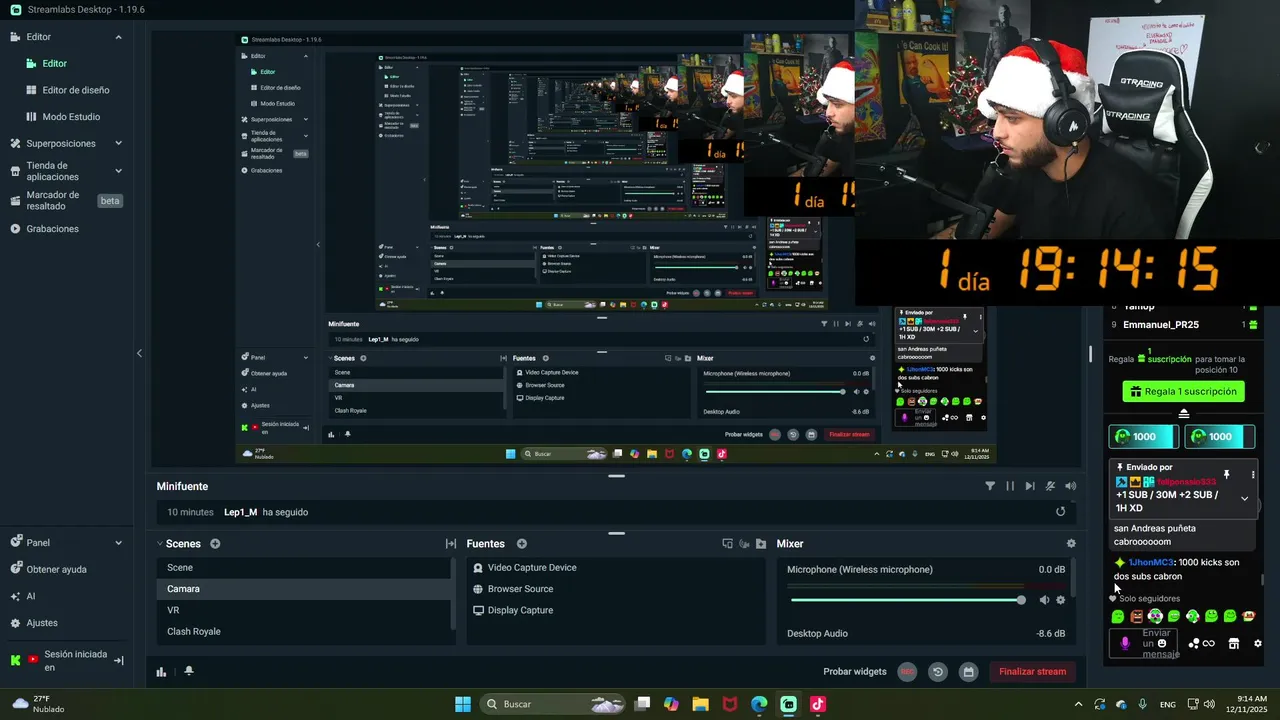This screenshot has width=1280, height=720.
Task: Collapse the left sidebar arrow handle
Action: pyautogui.click(x=139, y=353)
